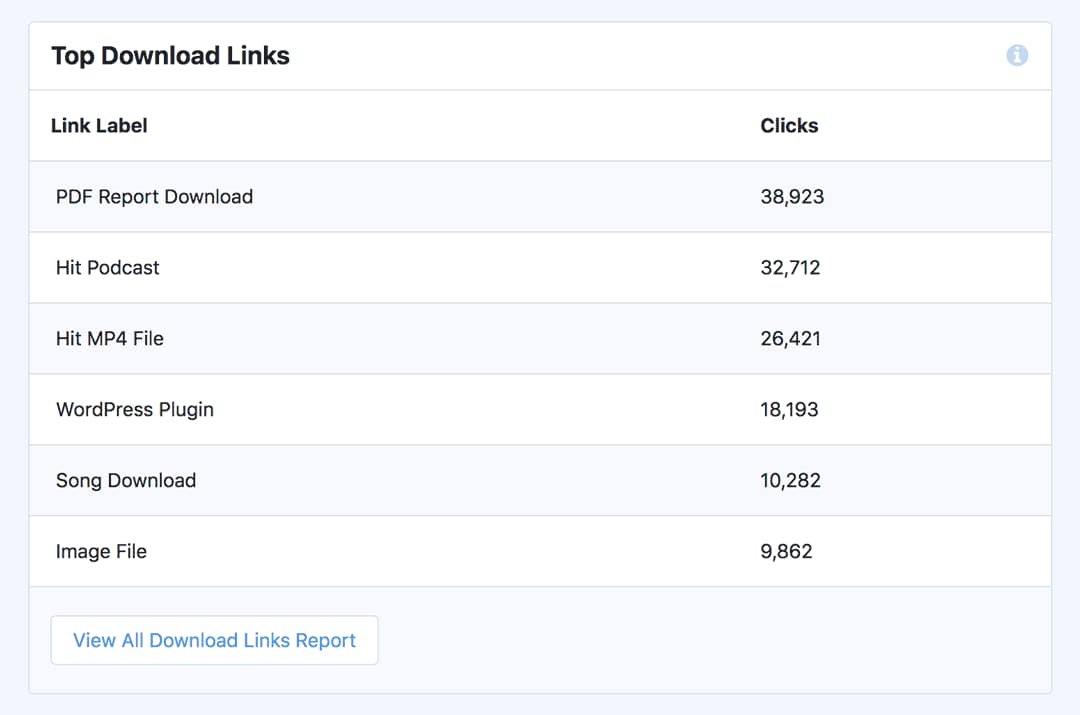Click inside the Top Download Links card header
The width and height of the screenshot is (1080, 715).
tap(540, 55)
